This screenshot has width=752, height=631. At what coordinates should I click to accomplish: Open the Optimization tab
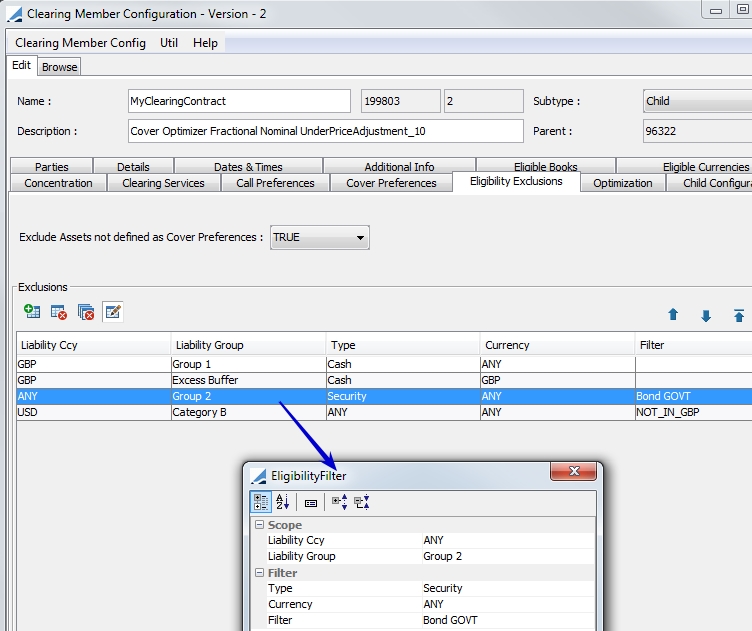(x=623, y=183)
